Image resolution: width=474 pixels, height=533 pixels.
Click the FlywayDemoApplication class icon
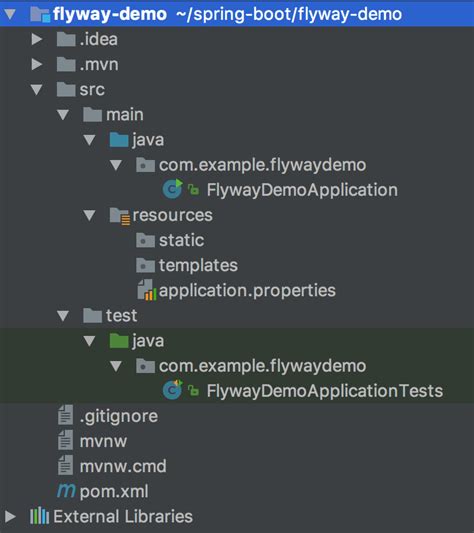tap(173, 189)
